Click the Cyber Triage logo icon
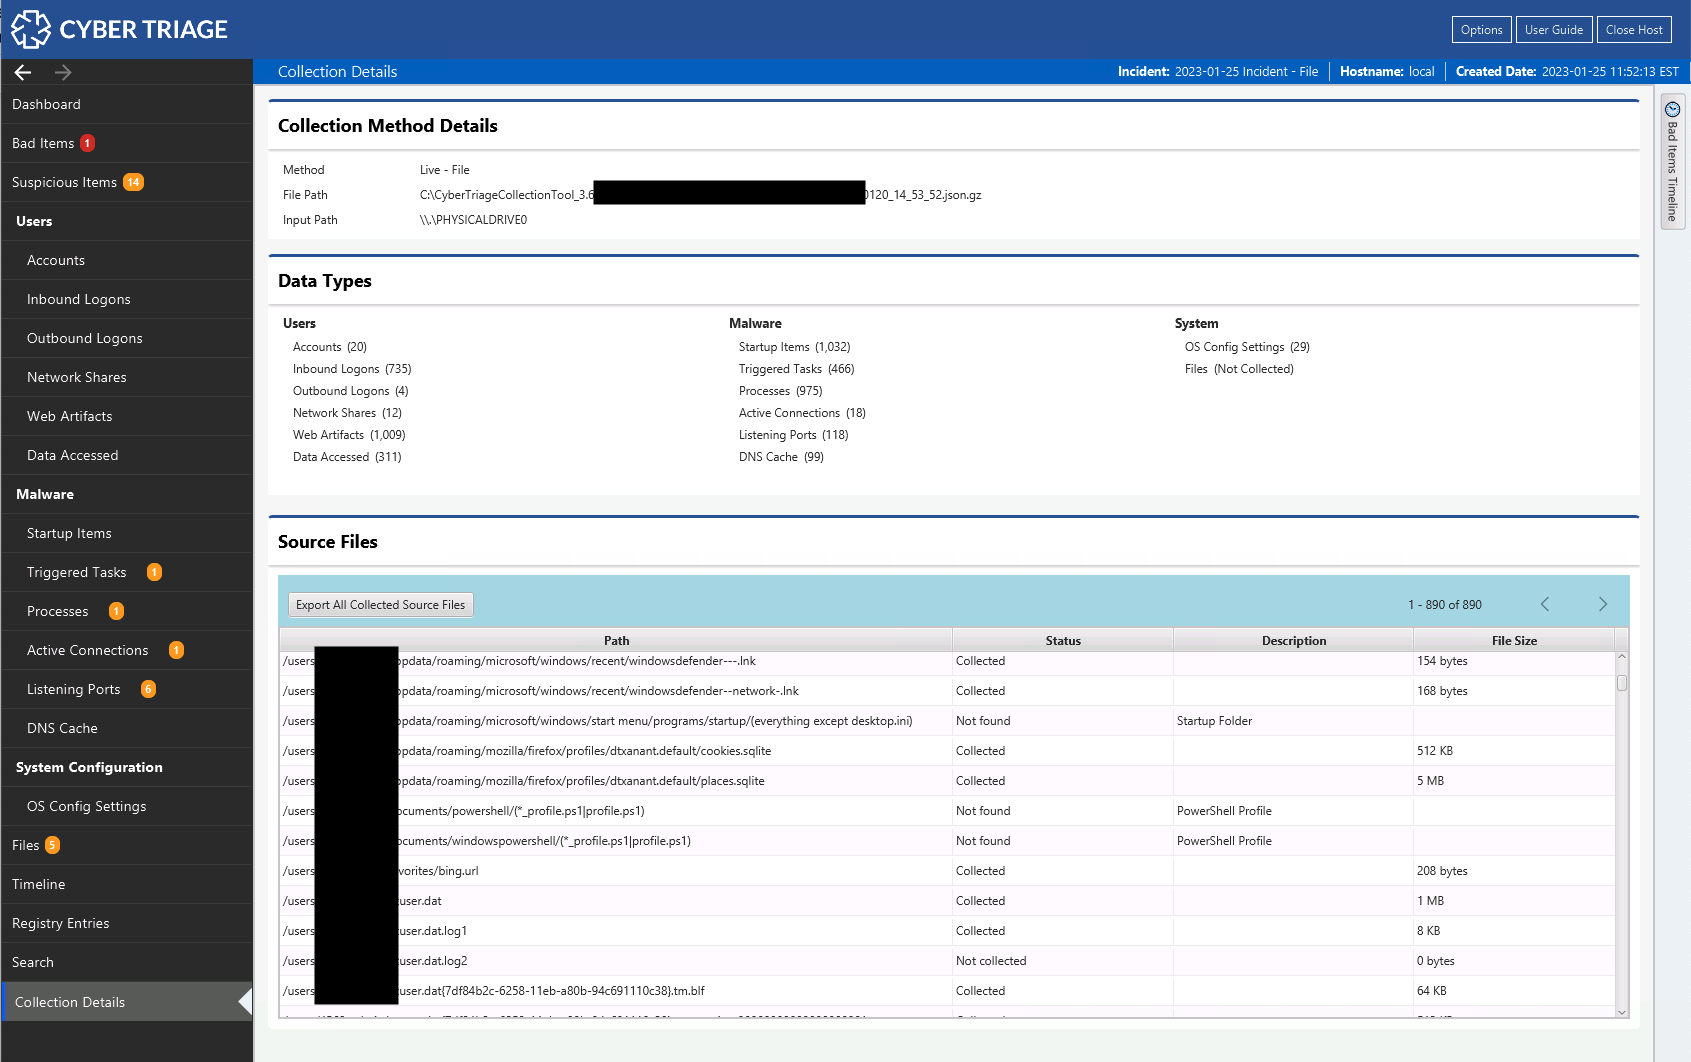1691x1062 pixels. coord(30,29)
